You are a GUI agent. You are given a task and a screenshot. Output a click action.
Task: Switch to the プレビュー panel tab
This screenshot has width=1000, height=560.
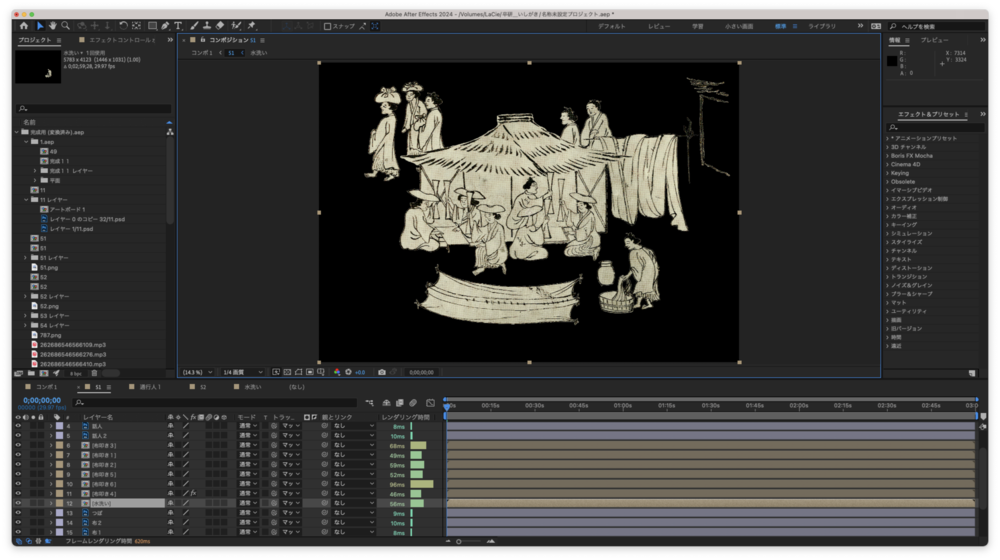[934, 40]
